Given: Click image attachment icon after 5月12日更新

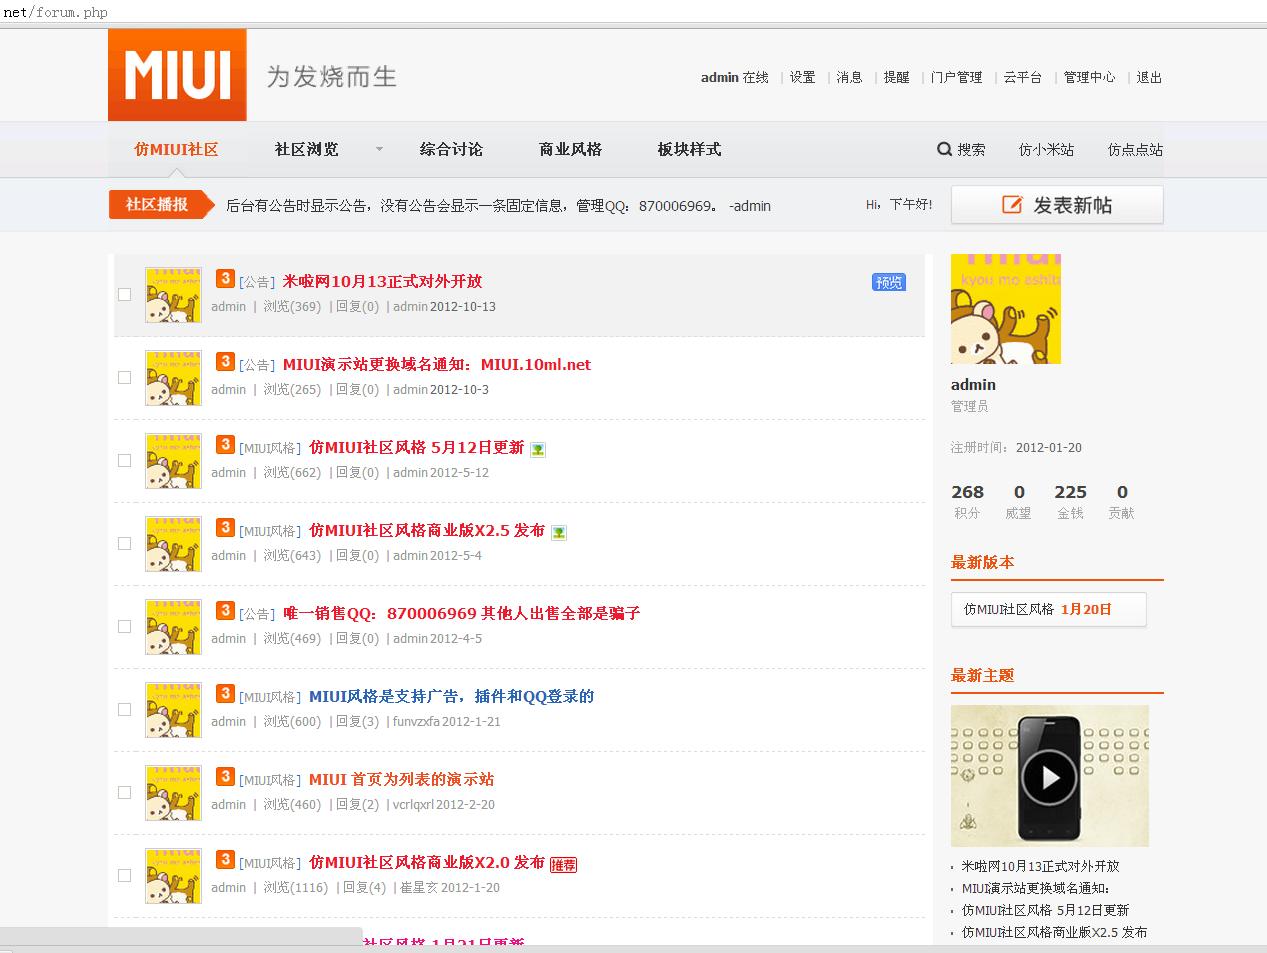Looking at the screenshot, I should click(538, 449).
